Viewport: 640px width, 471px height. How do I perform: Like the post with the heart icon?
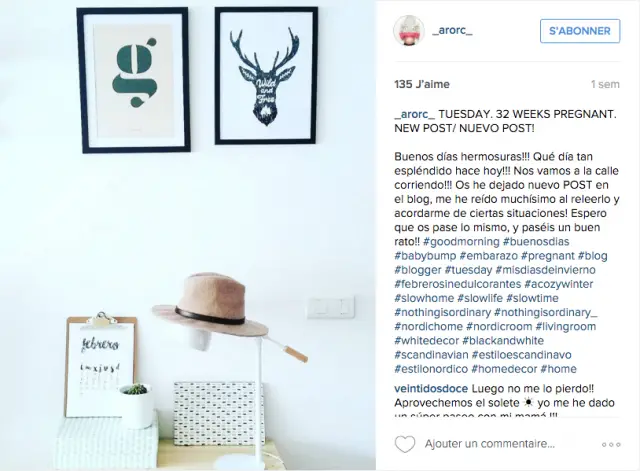click(x=405, y=444)
